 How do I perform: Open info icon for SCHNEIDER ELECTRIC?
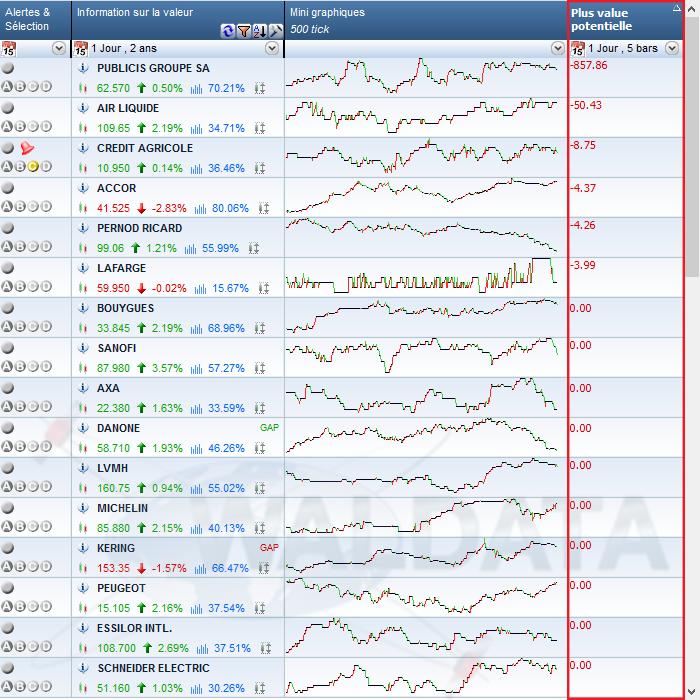[83, 668]
